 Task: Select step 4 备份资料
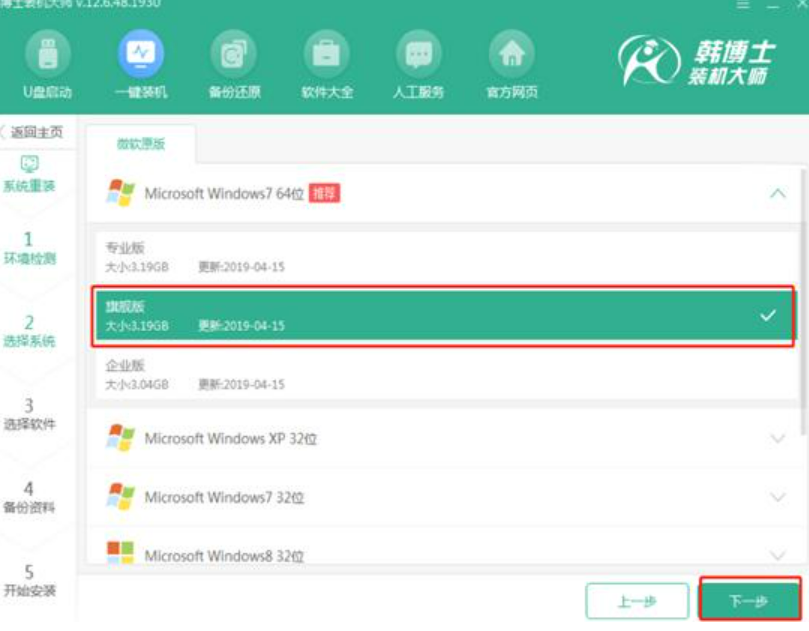tap(29, 498)
